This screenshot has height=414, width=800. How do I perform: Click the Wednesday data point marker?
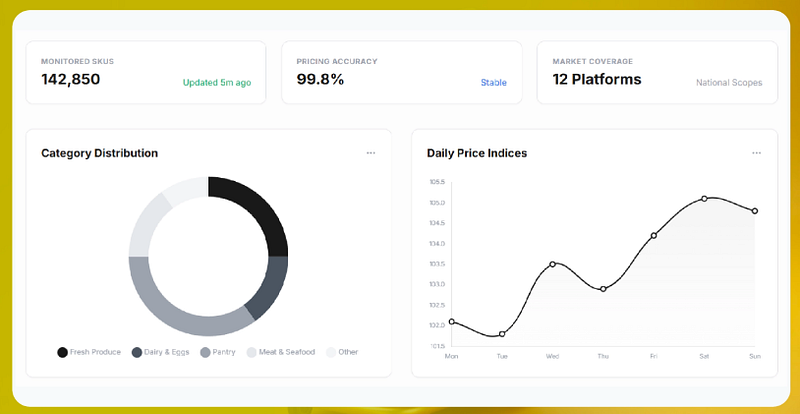click(x=553, y=264)
